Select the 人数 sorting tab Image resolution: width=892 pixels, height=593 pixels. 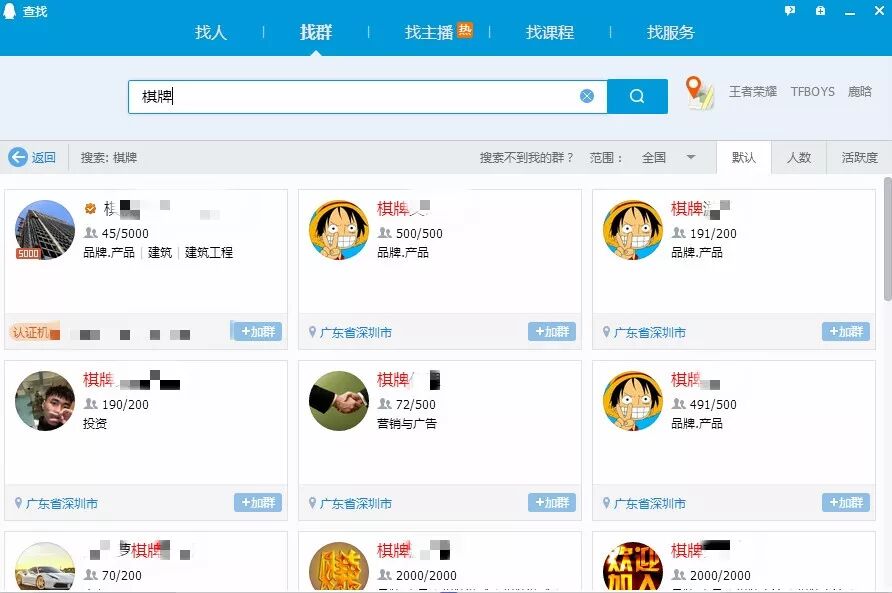point(799,157)
